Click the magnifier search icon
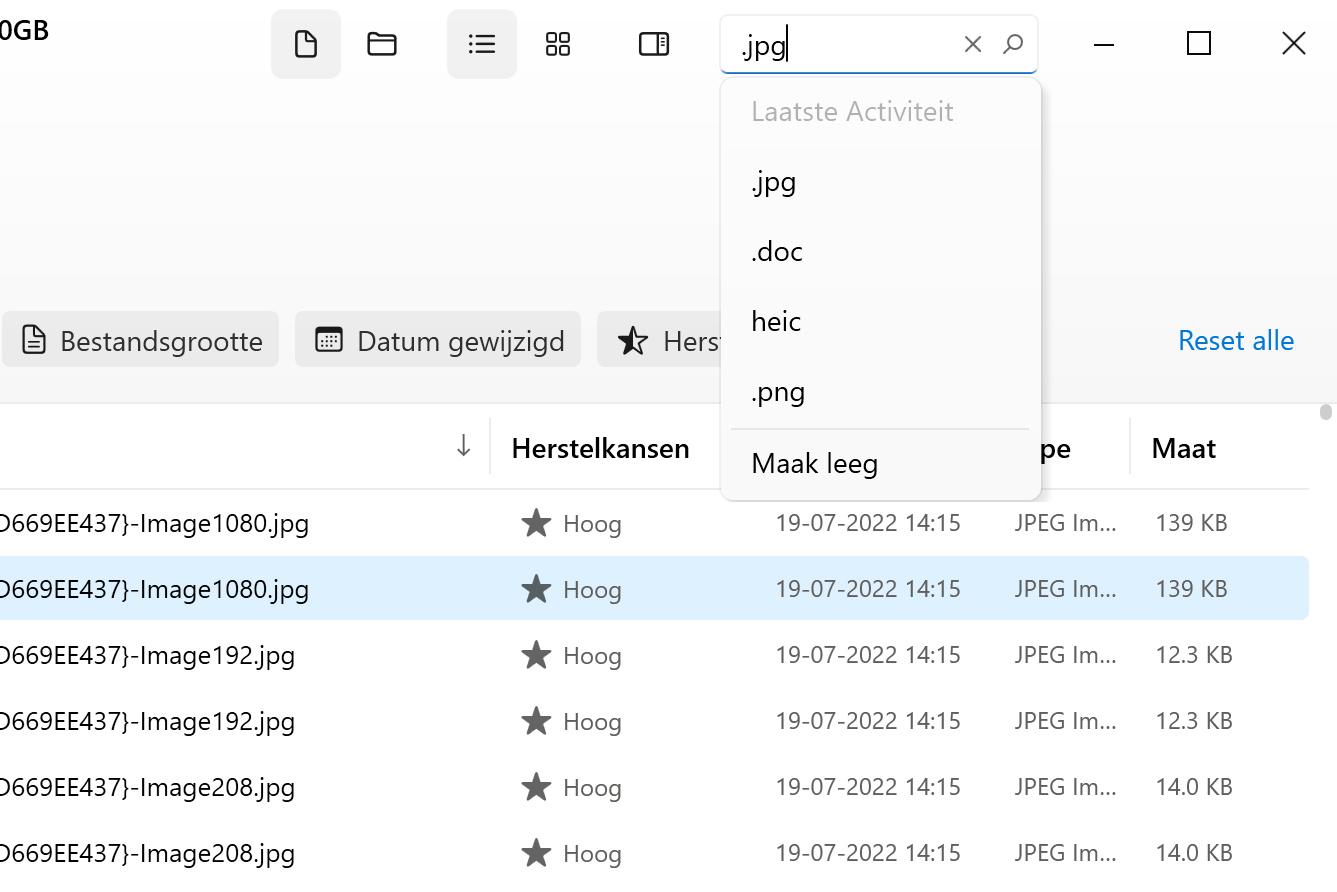 point(1013,44)
